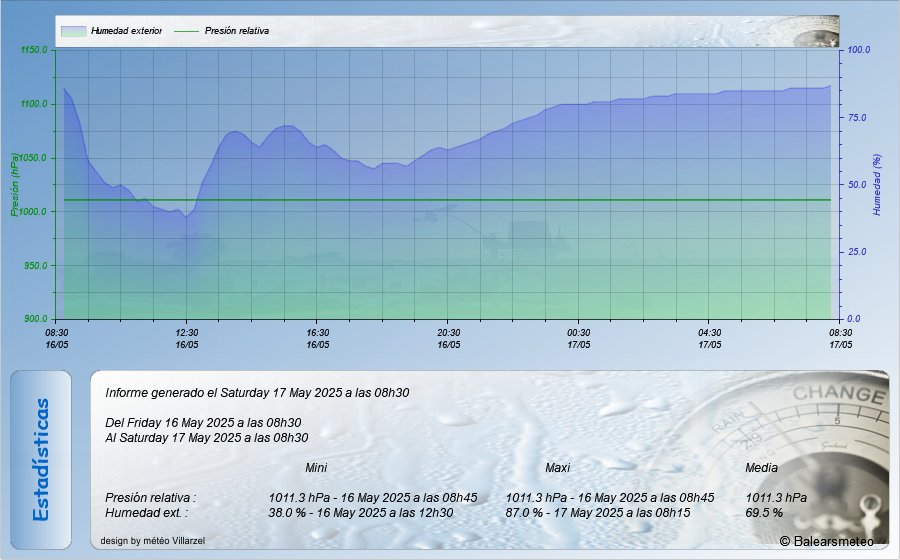This screenshot has height=560, width=900.
Task: Click the 1000.0 pressure axis value
Action: click(34, 212)
